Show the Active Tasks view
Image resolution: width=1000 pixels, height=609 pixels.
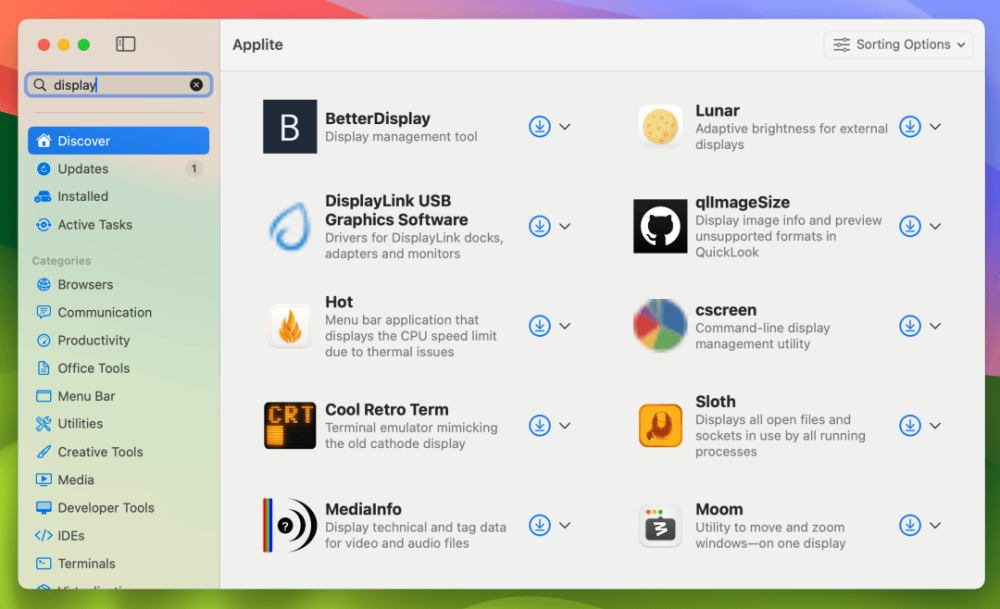[119, 224]
